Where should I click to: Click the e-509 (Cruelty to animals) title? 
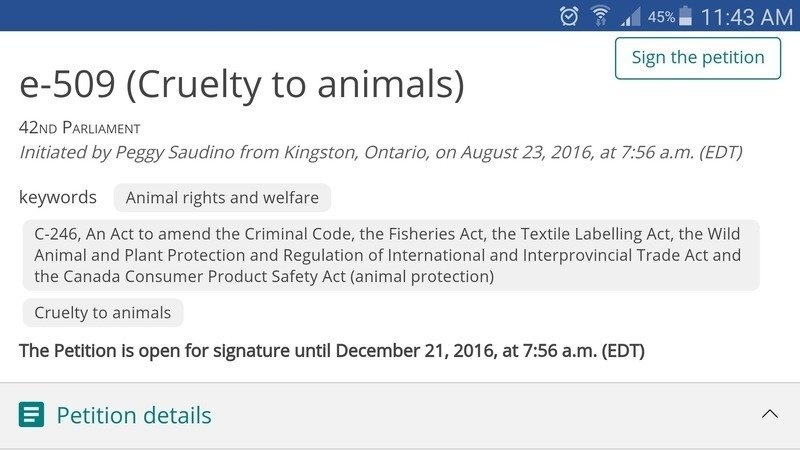click(x=242, y=85)
